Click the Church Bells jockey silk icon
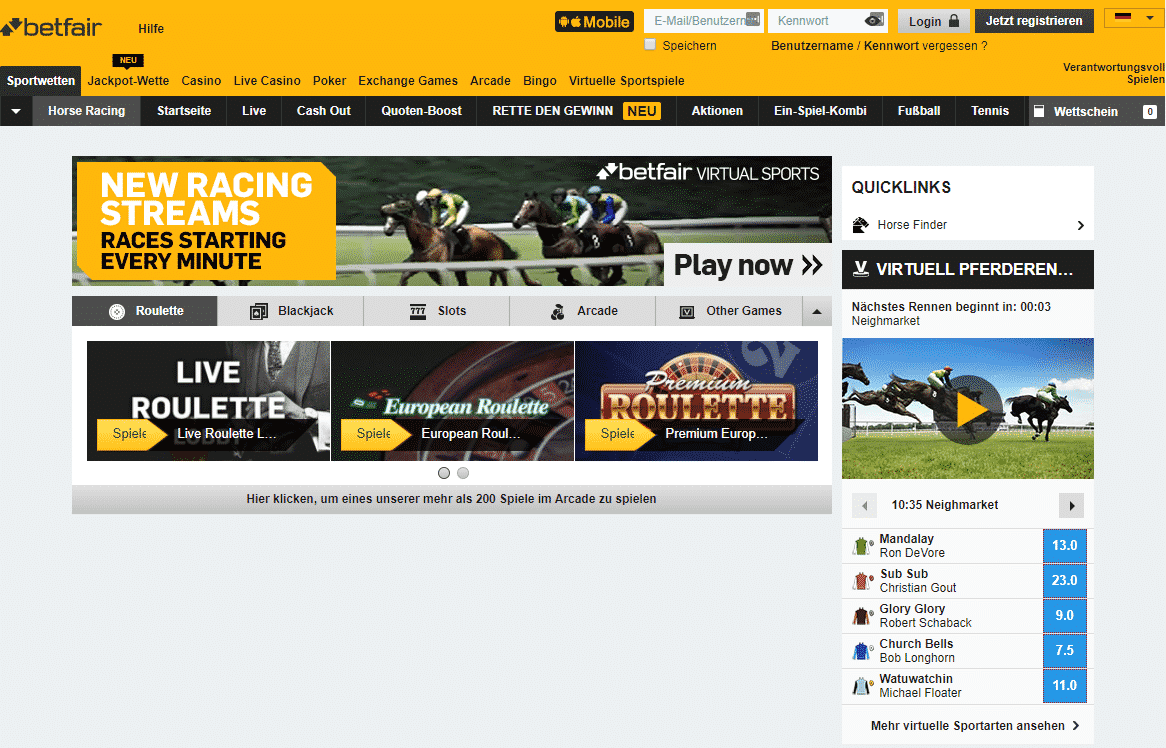1166x748 pixels. click(x=862, y=651)
